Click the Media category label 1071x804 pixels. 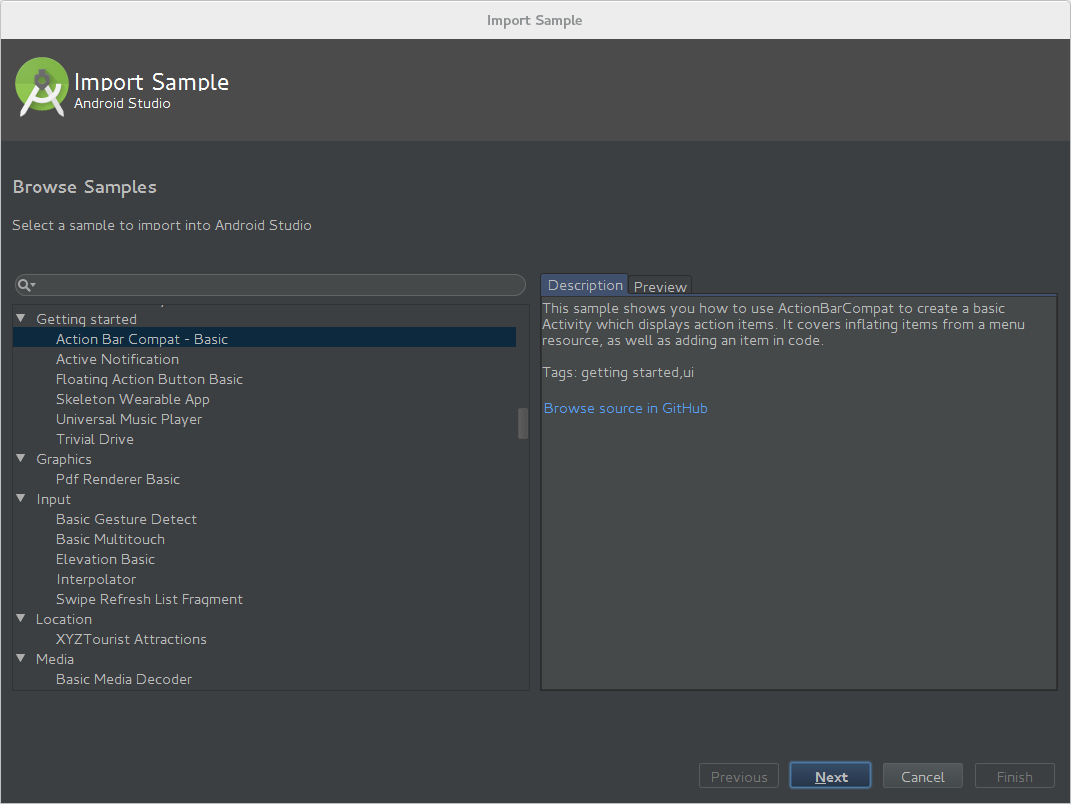coord(55,659)
